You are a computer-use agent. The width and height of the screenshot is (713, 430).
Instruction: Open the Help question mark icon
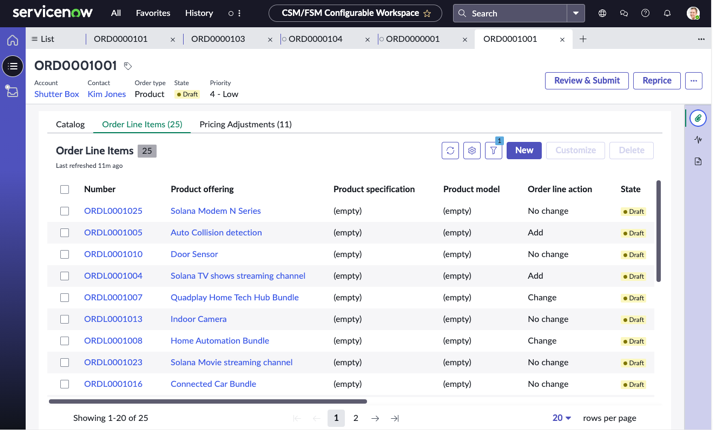(645, 13)
